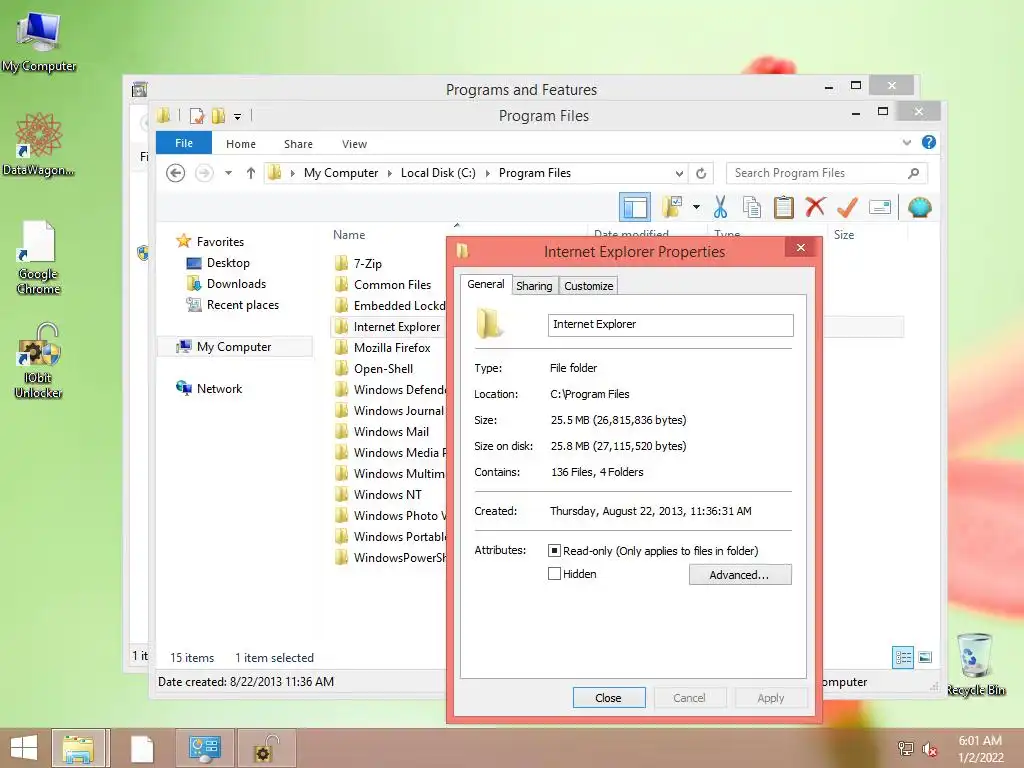This screenshot has width=1024, height=768.
Task: Click the blank document taskbar icon
Action: coord(142,748)
